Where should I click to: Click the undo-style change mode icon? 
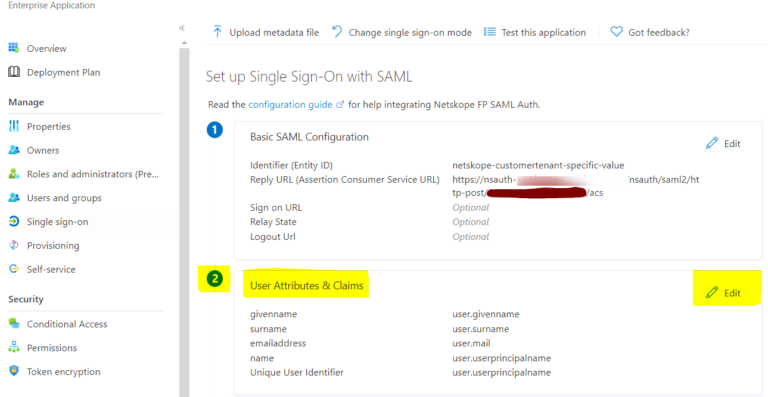click(337, 32)
